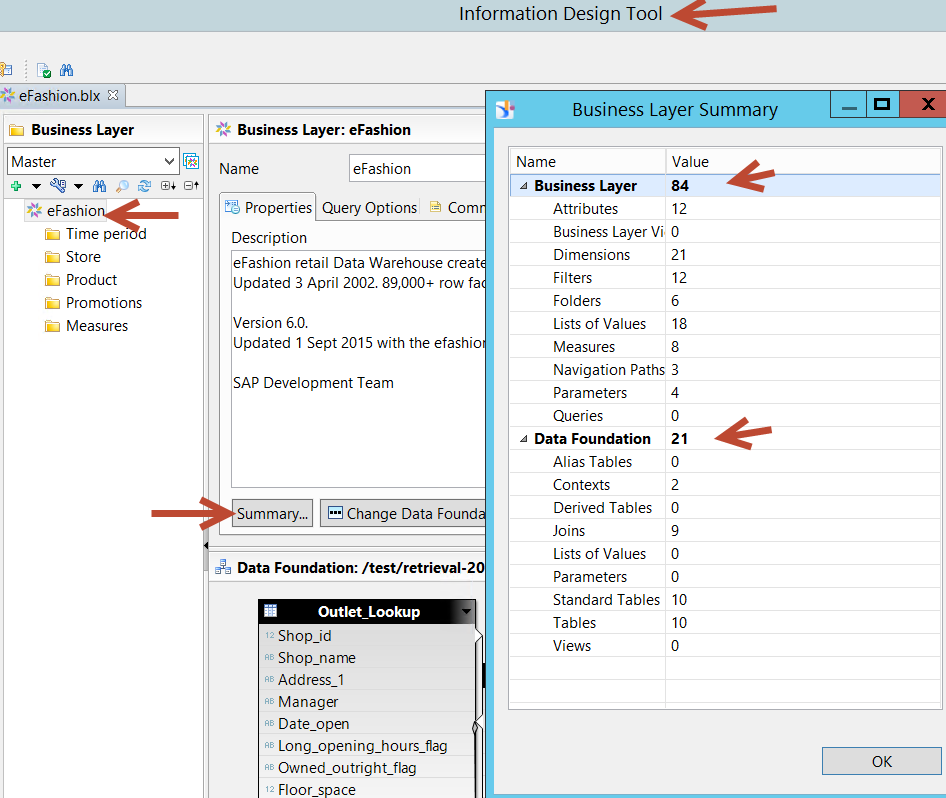946x798 pixels.
Task: Select the eFashion root tree node
Action: click(x=75, y=211)
